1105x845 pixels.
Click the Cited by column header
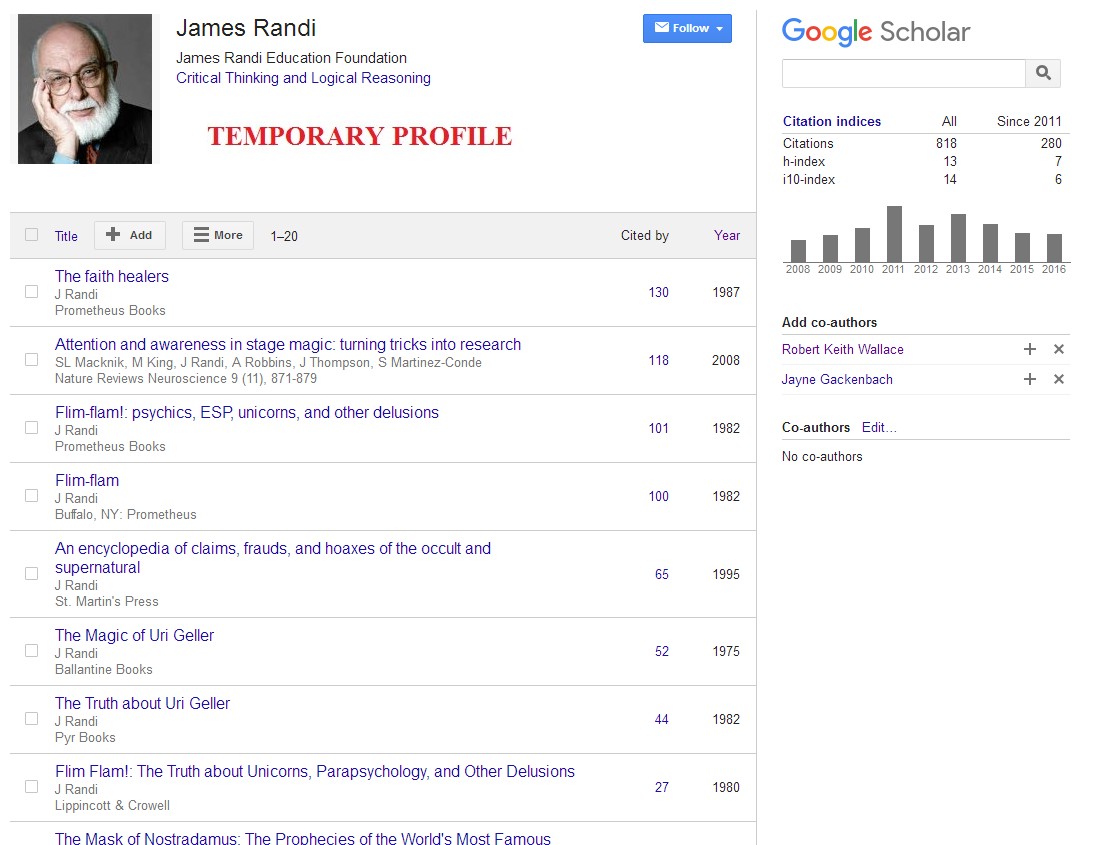(644, 235)
